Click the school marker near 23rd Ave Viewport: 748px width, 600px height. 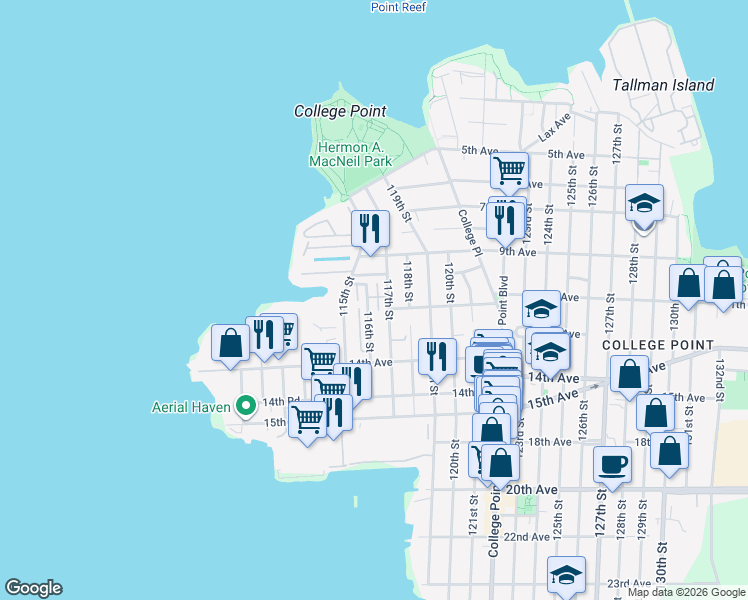coord(566,575)
